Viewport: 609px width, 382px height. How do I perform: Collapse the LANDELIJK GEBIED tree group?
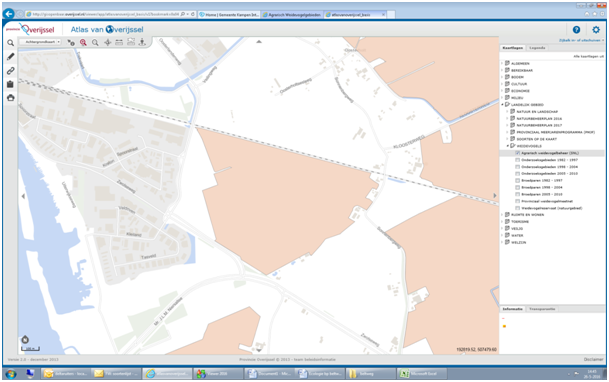point(502,105)
